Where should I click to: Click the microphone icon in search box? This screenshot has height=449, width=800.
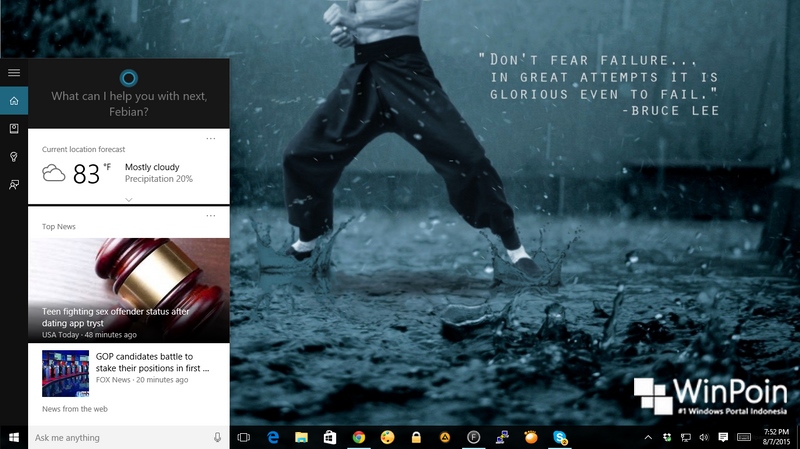click(217, 437)
